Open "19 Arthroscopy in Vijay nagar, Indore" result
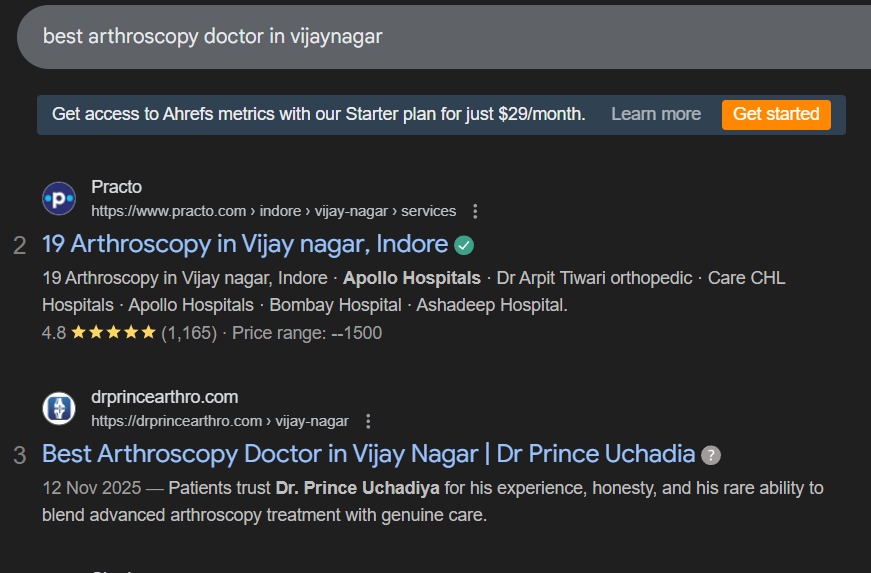 click(x=245, y=244)
